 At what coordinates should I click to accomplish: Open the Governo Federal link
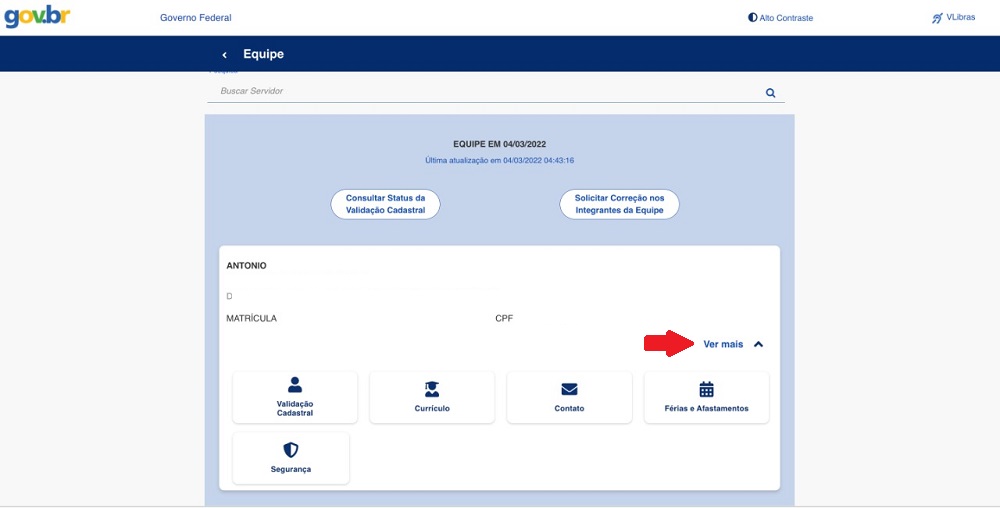pos(195,18)
